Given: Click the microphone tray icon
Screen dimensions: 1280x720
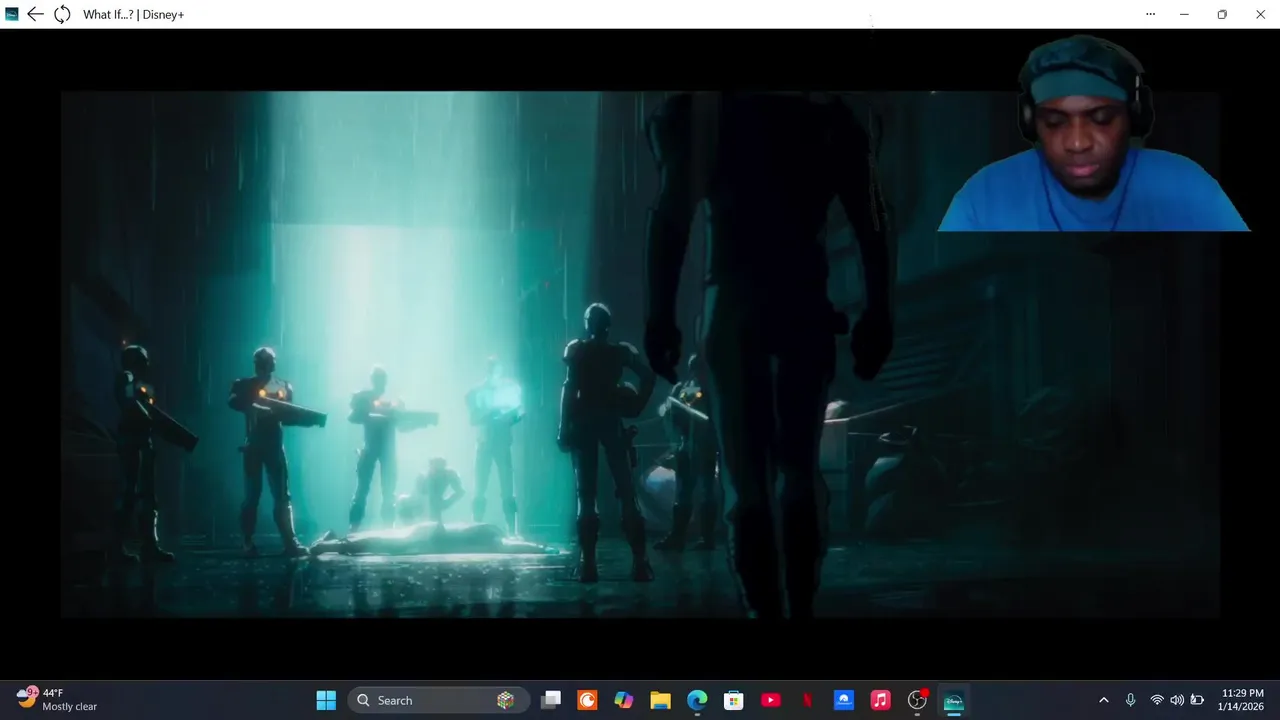Looking at the screenshot, I should coord(1130,700).
